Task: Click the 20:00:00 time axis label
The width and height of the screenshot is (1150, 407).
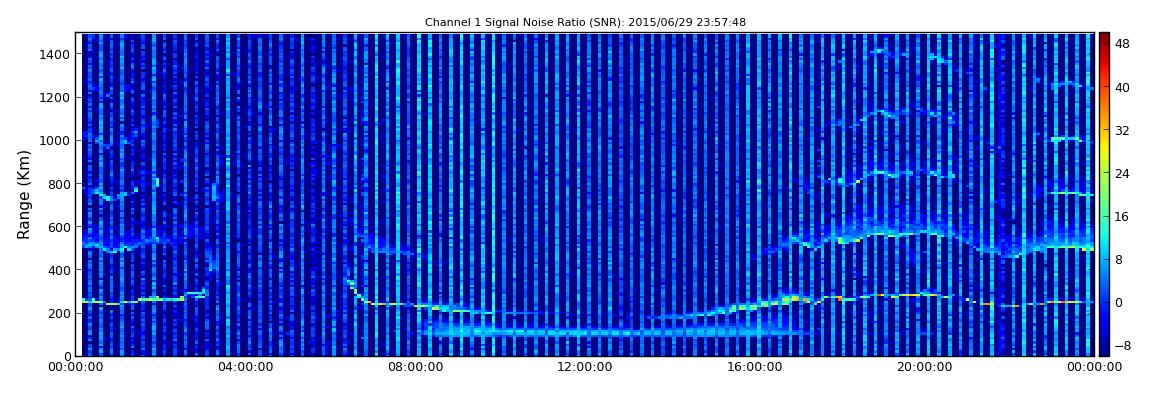Action: [x=924, y=367]
